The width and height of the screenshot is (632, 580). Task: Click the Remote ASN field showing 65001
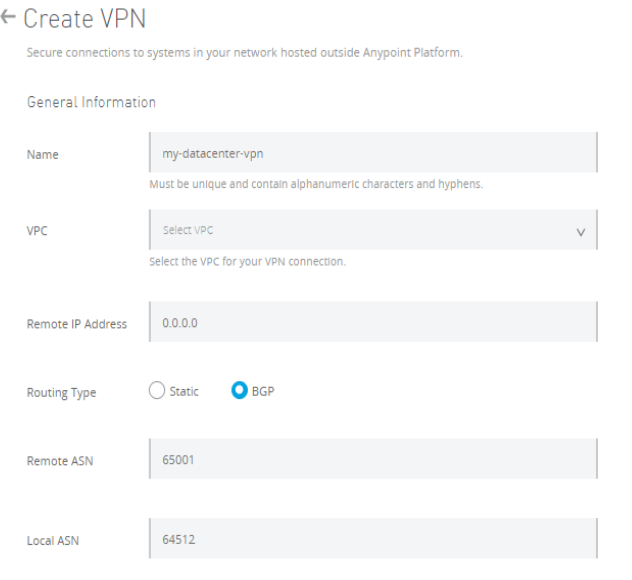coord(372,459)
